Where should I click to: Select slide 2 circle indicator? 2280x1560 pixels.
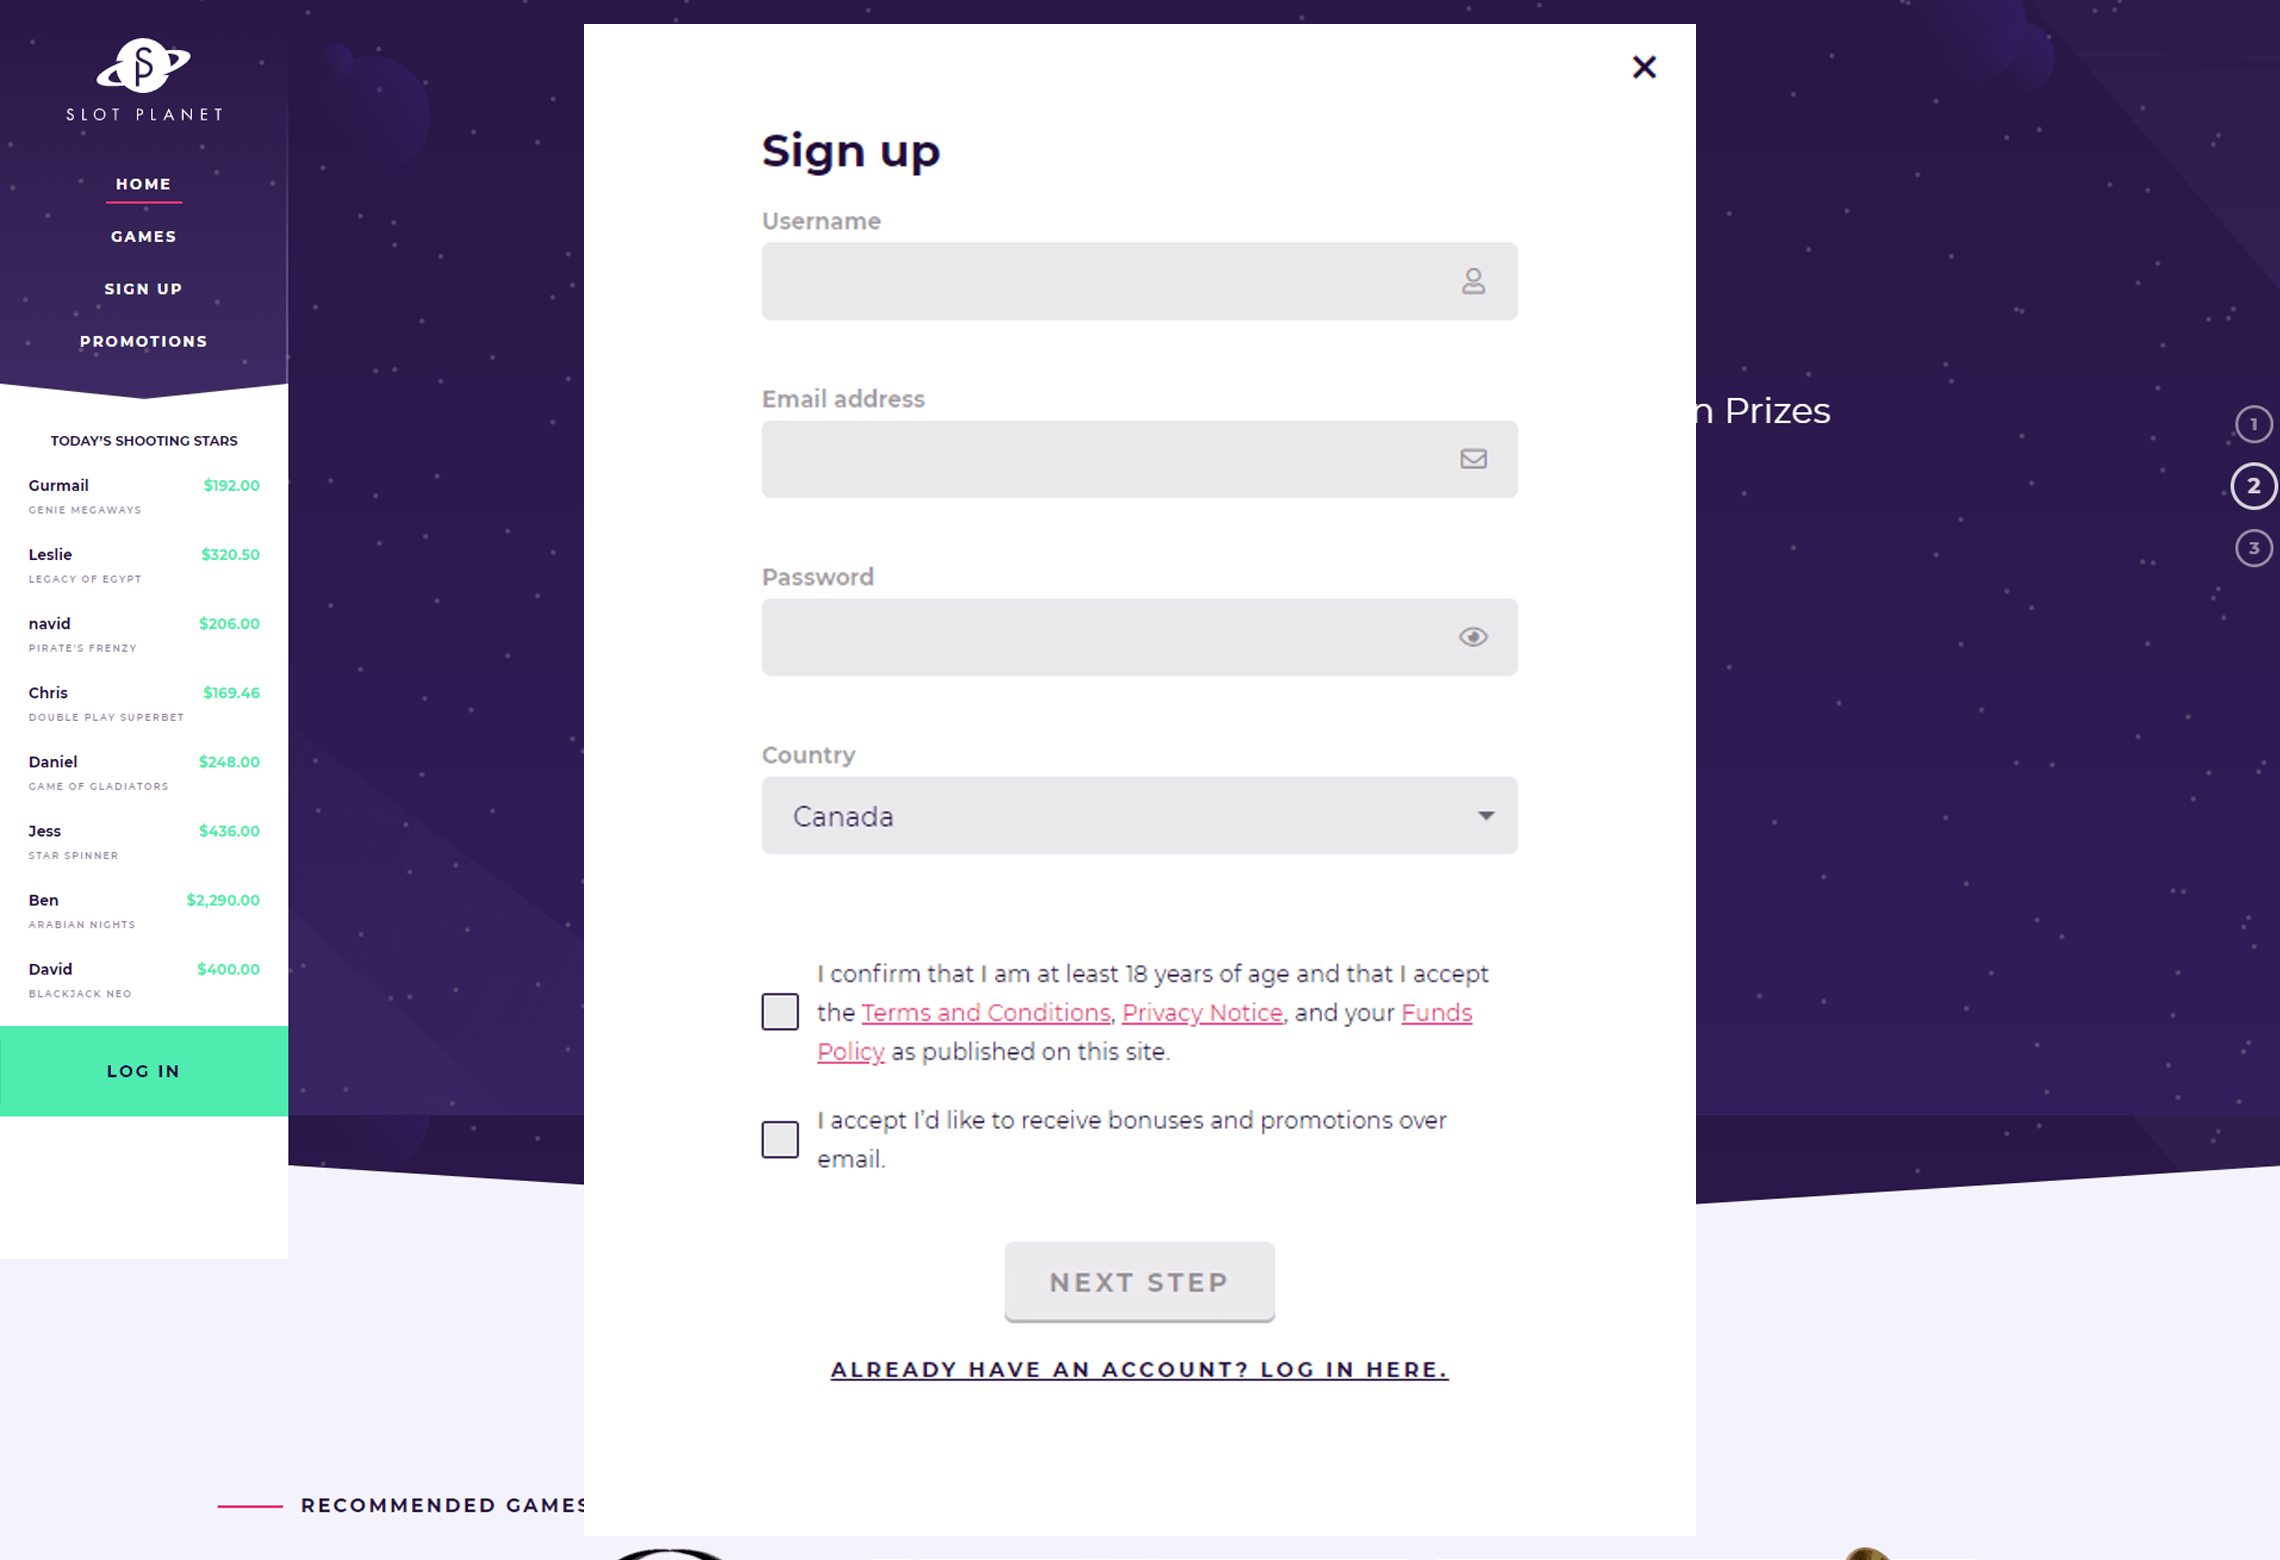click(2253, 486)
